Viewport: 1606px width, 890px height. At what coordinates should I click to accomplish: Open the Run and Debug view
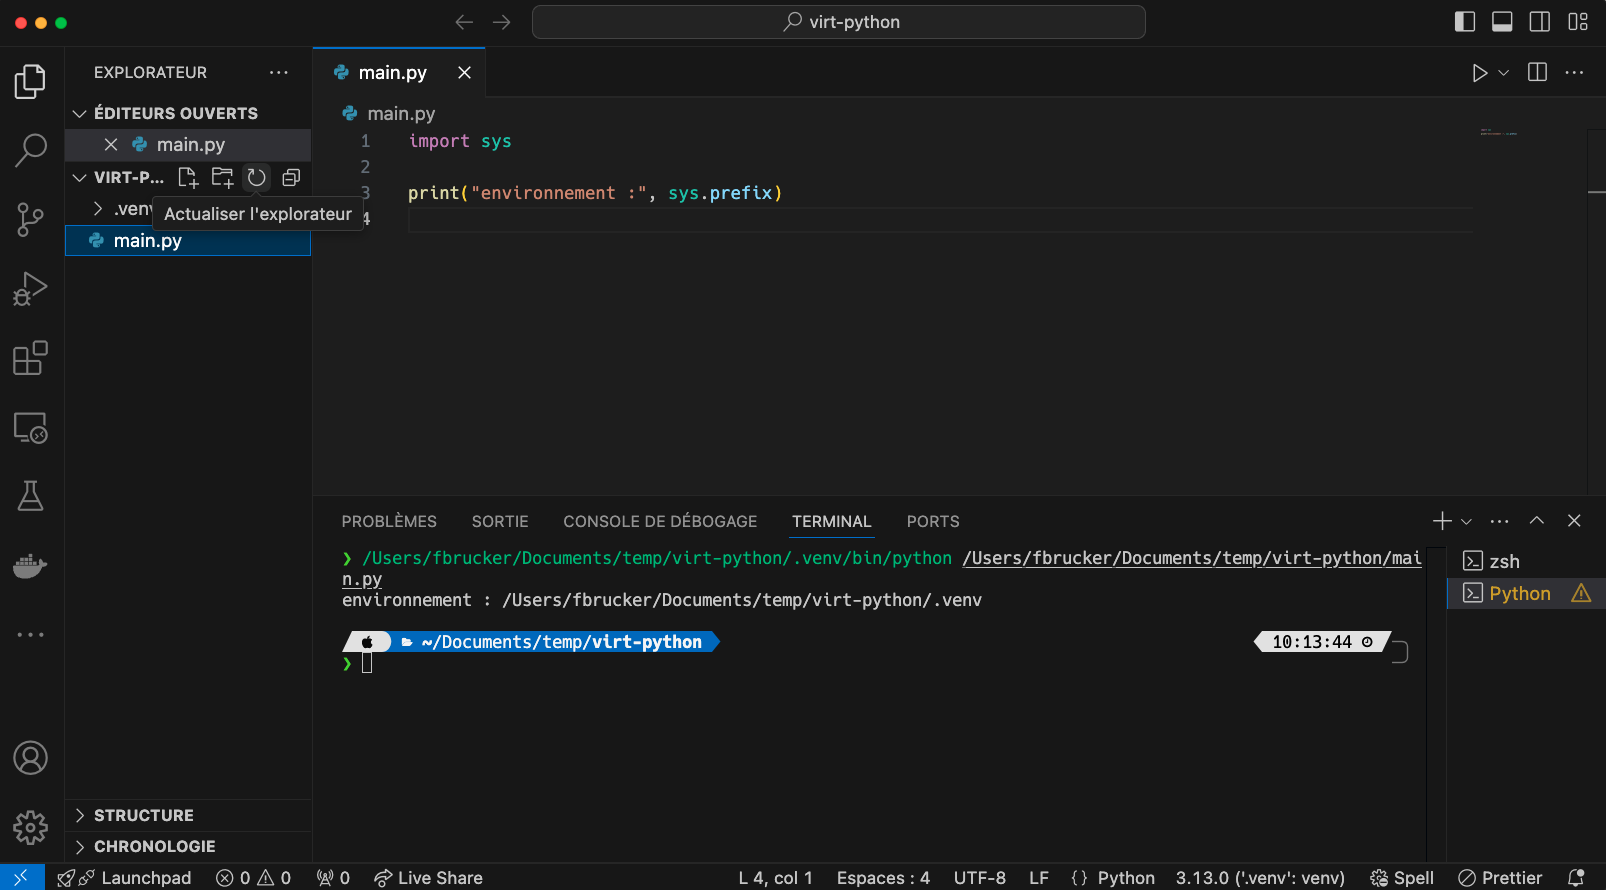pyautogui.click(x=30, y=289)
